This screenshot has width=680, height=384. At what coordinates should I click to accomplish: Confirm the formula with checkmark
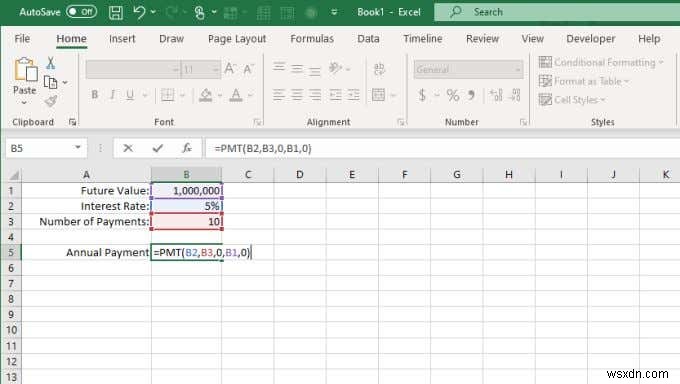click(x=157, y=148)
